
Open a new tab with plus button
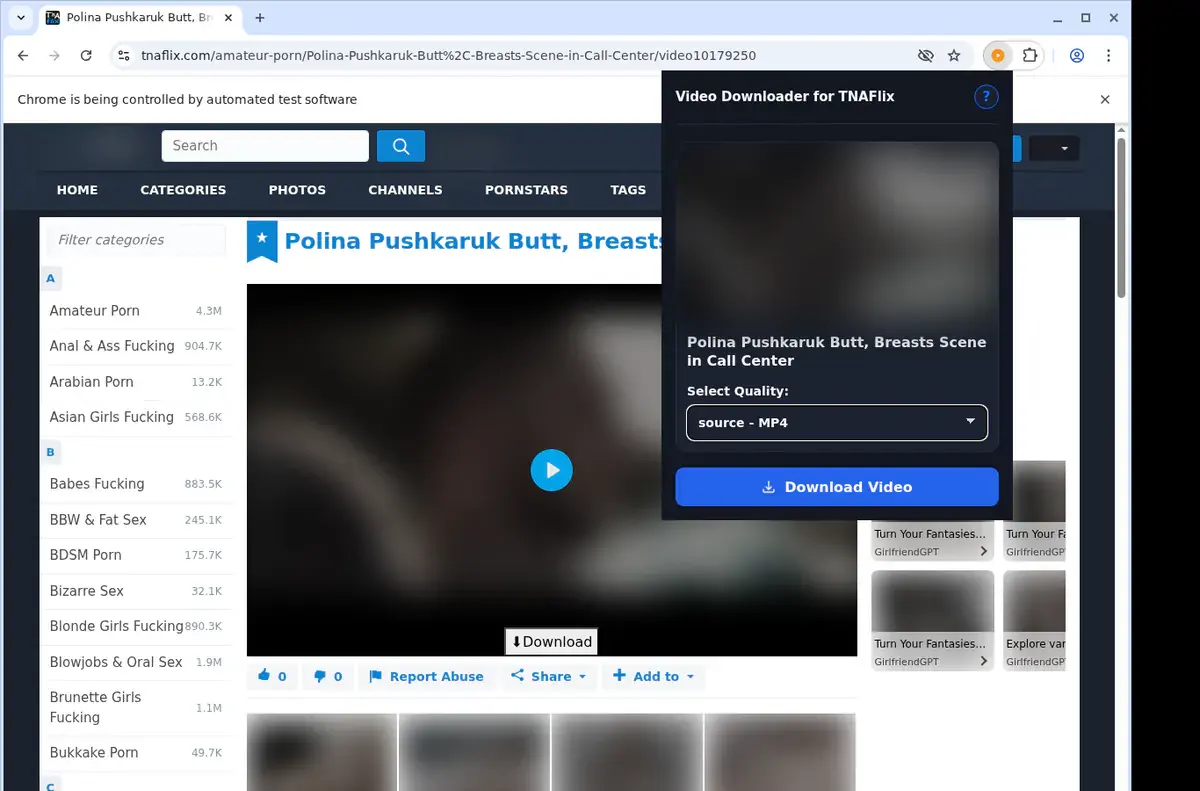pyautogui.click(x=260, y=18)
